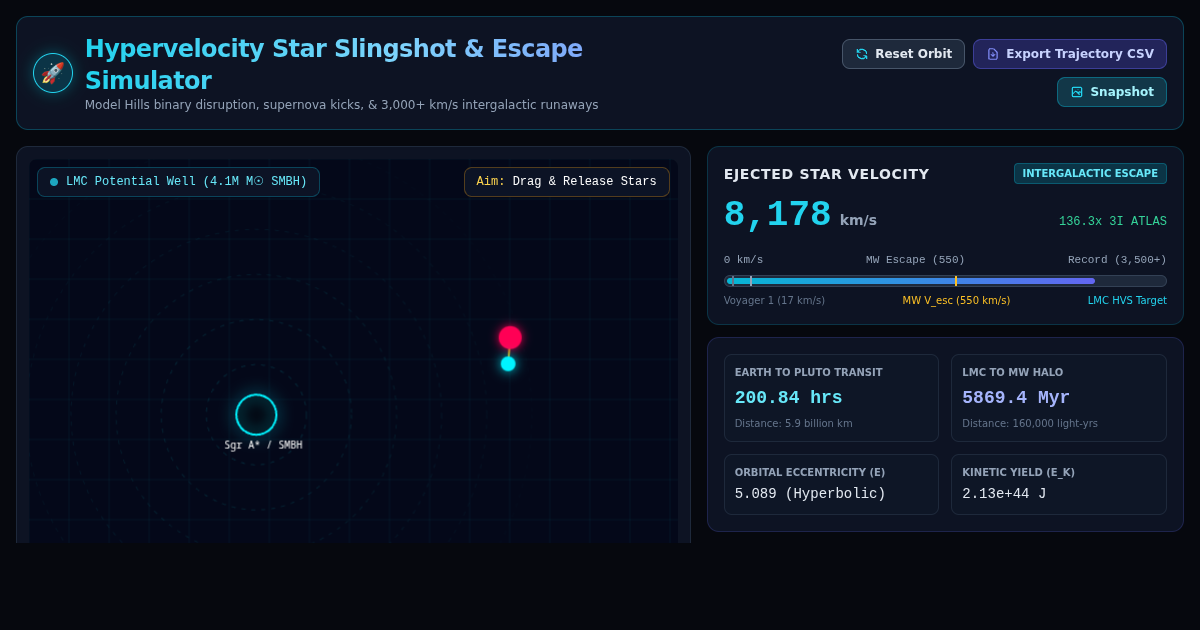Click the Distance: 160,000 light-yrs text
This screenshot has height=630, width=1200.
pos(1030,424)
